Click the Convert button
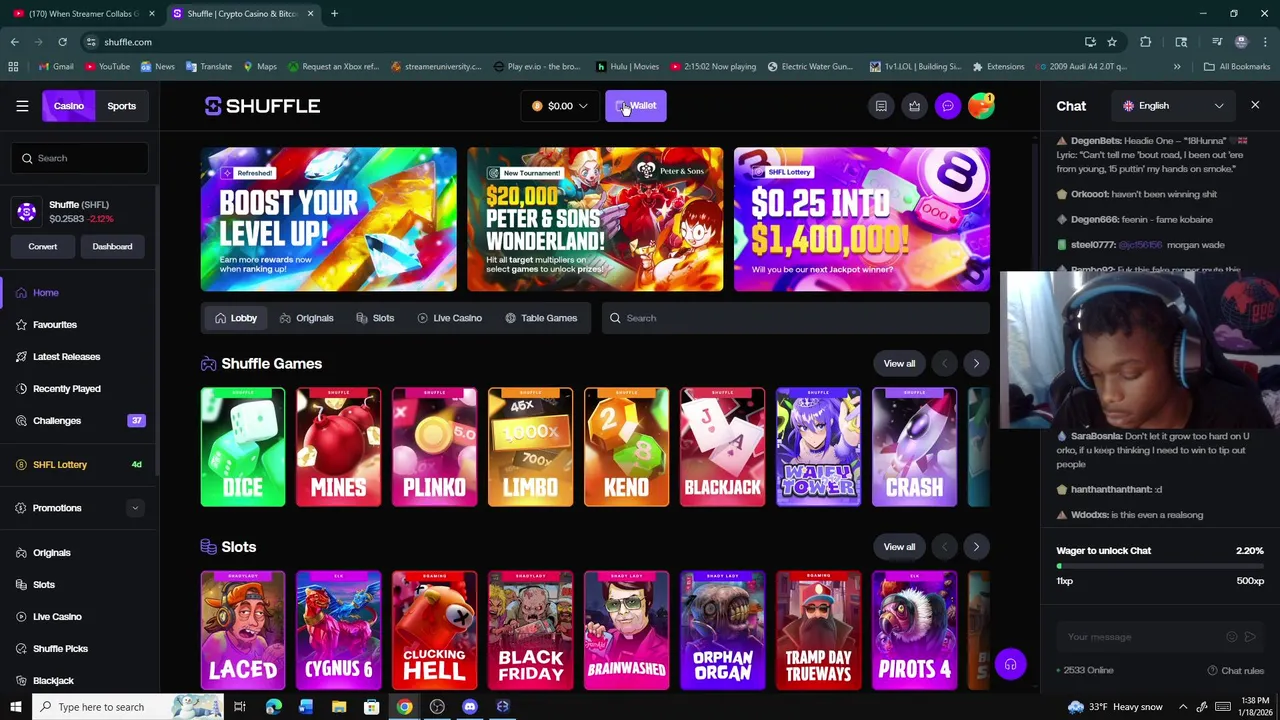 (x=42, y=246)
